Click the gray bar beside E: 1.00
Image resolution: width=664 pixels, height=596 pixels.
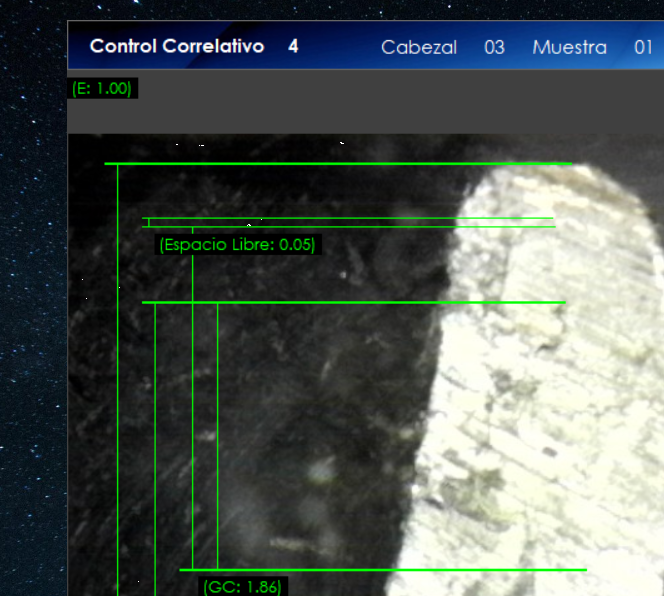click(400, 102)
